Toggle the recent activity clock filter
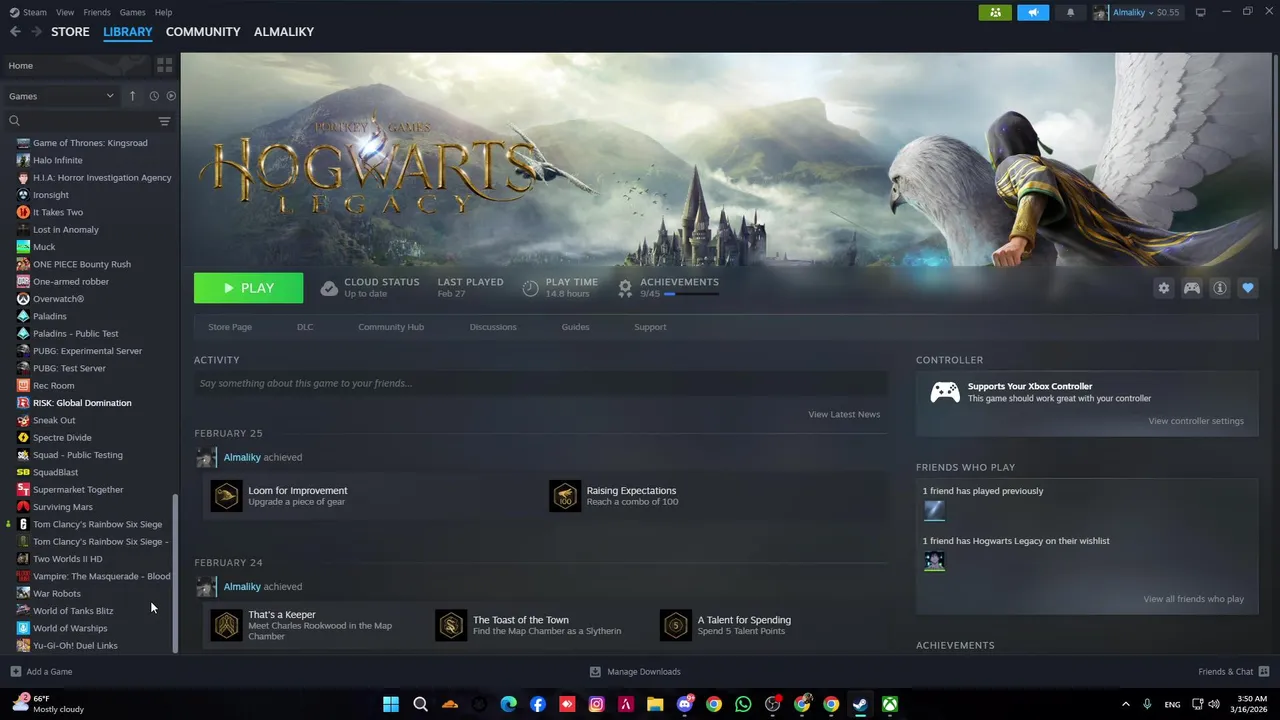The height and width of the screenshot is (720, 1280). 154,96
